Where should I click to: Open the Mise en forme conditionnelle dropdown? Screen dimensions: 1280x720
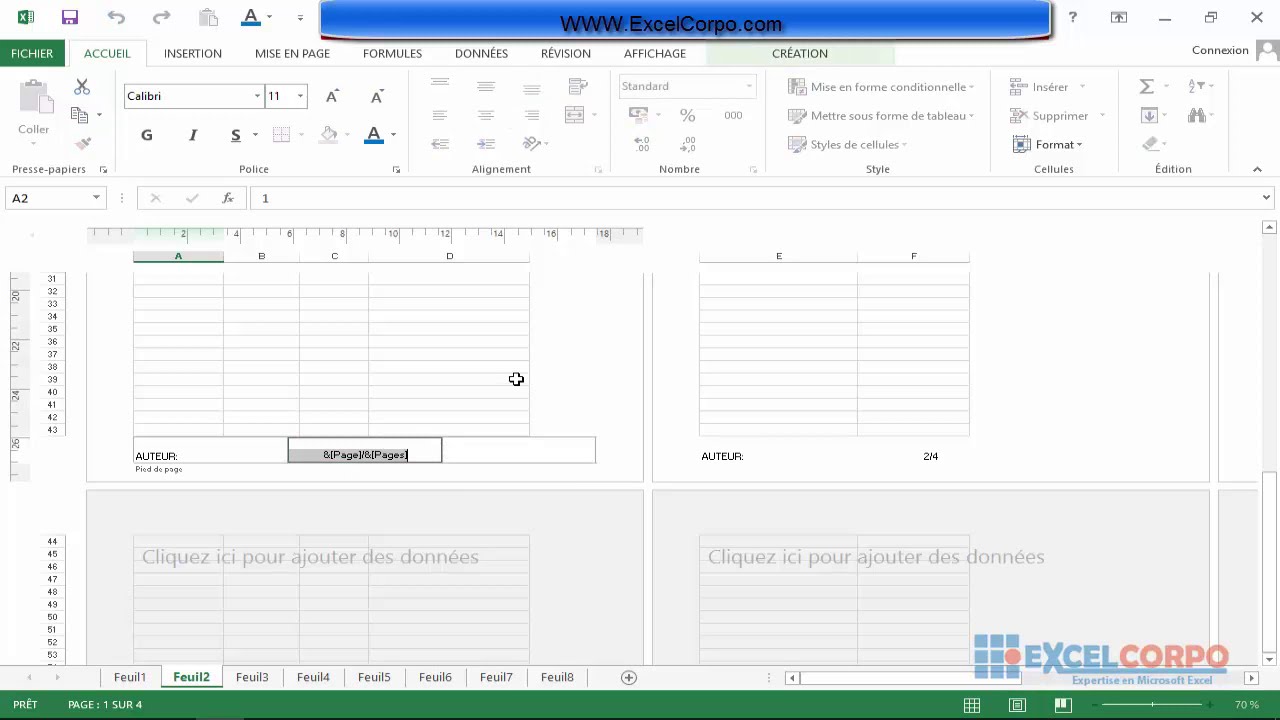tap(881, 87)
